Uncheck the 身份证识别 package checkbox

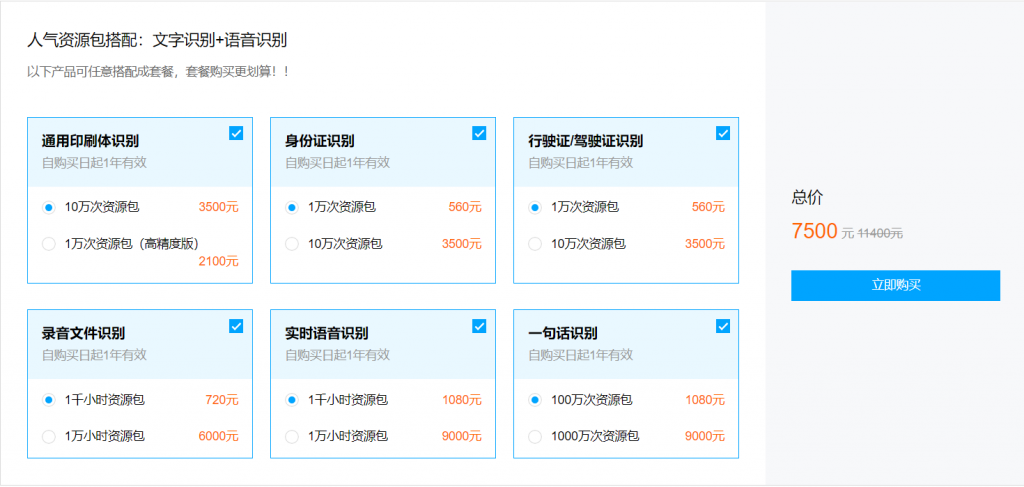pyautogui.click(x=479, y=133)
